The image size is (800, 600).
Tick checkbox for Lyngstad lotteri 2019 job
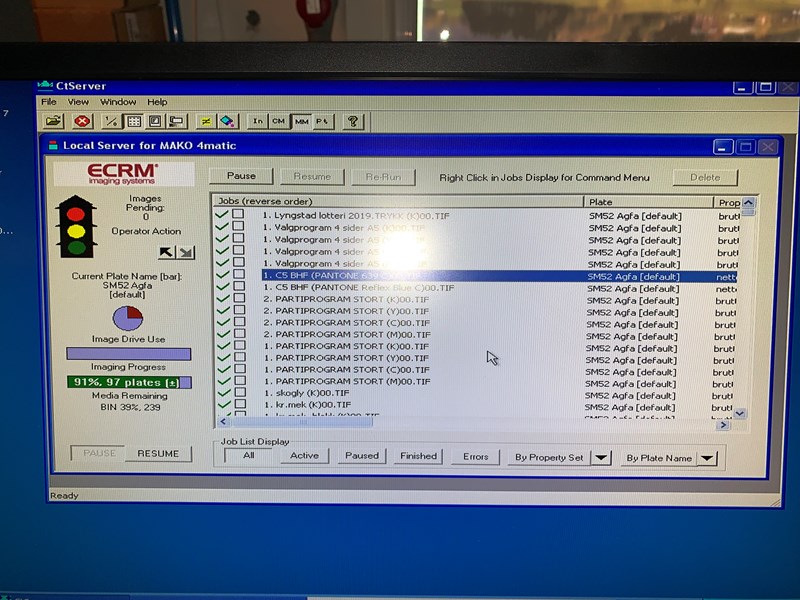(238, 215)
